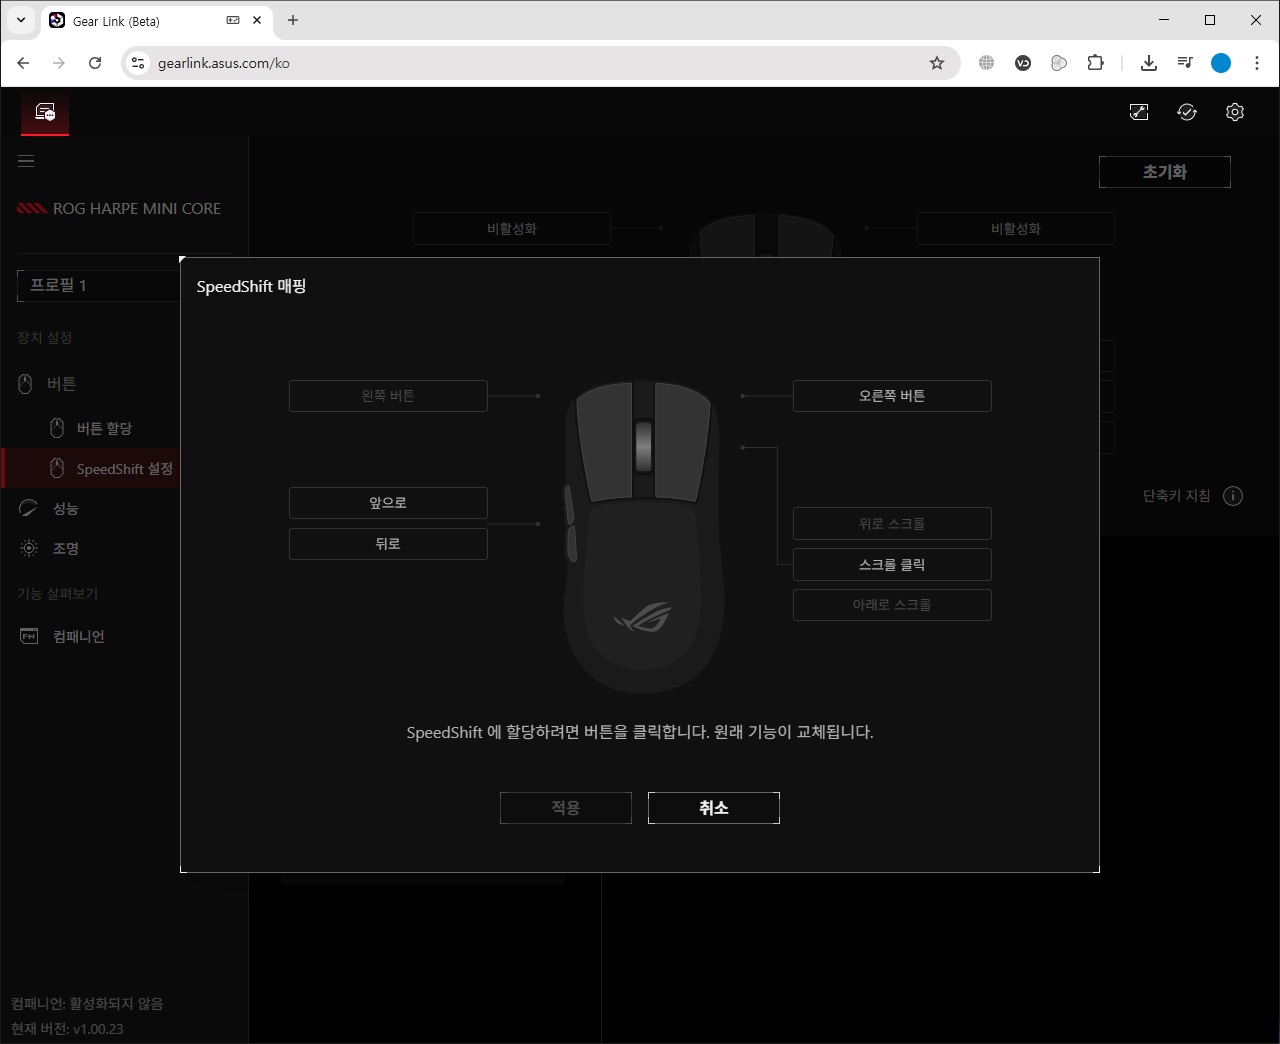The width and height of the screenshot is (1280, 1044).
Task: Click the shortcut guide info icon
Action: pyautogui.click(x=1233, y=496)
